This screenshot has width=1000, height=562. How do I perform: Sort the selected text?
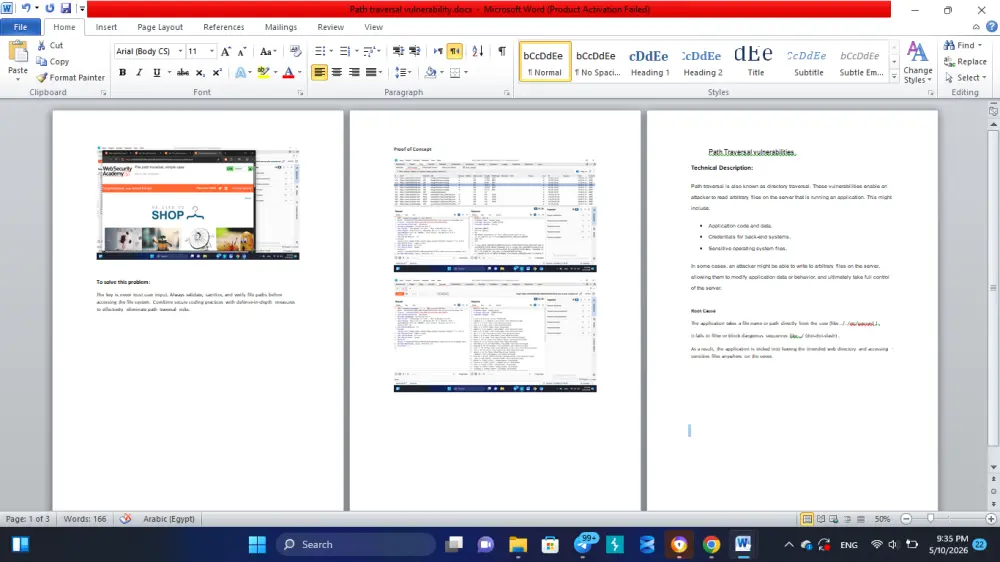click(478, 51)
